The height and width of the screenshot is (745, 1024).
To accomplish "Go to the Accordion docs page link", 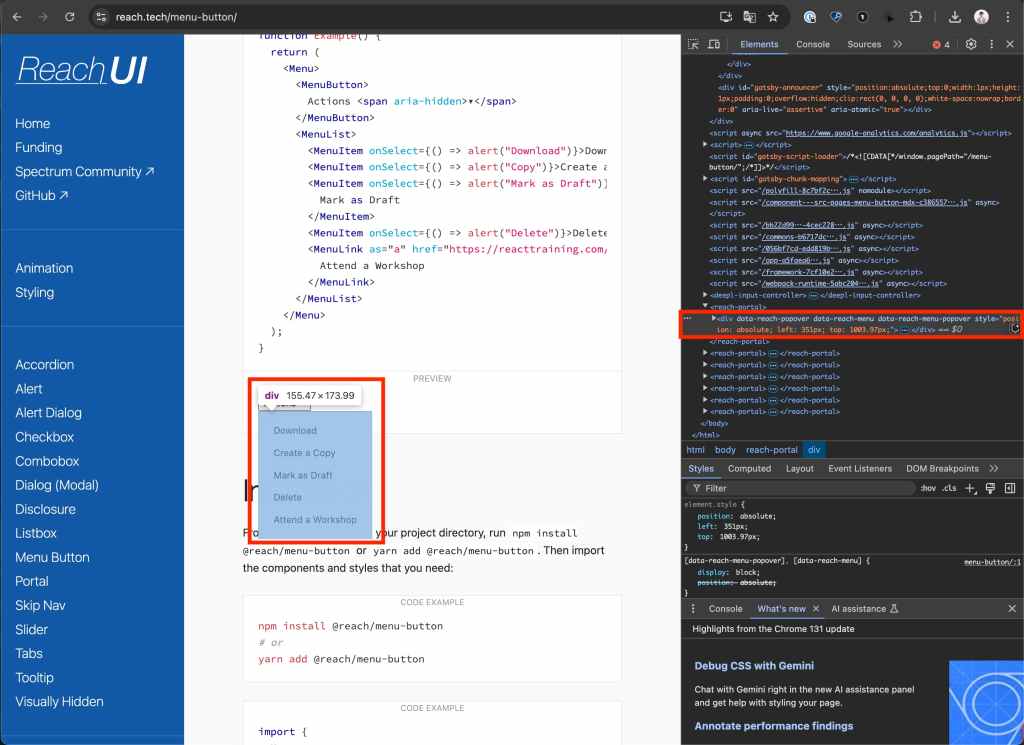I will point(44,364).
